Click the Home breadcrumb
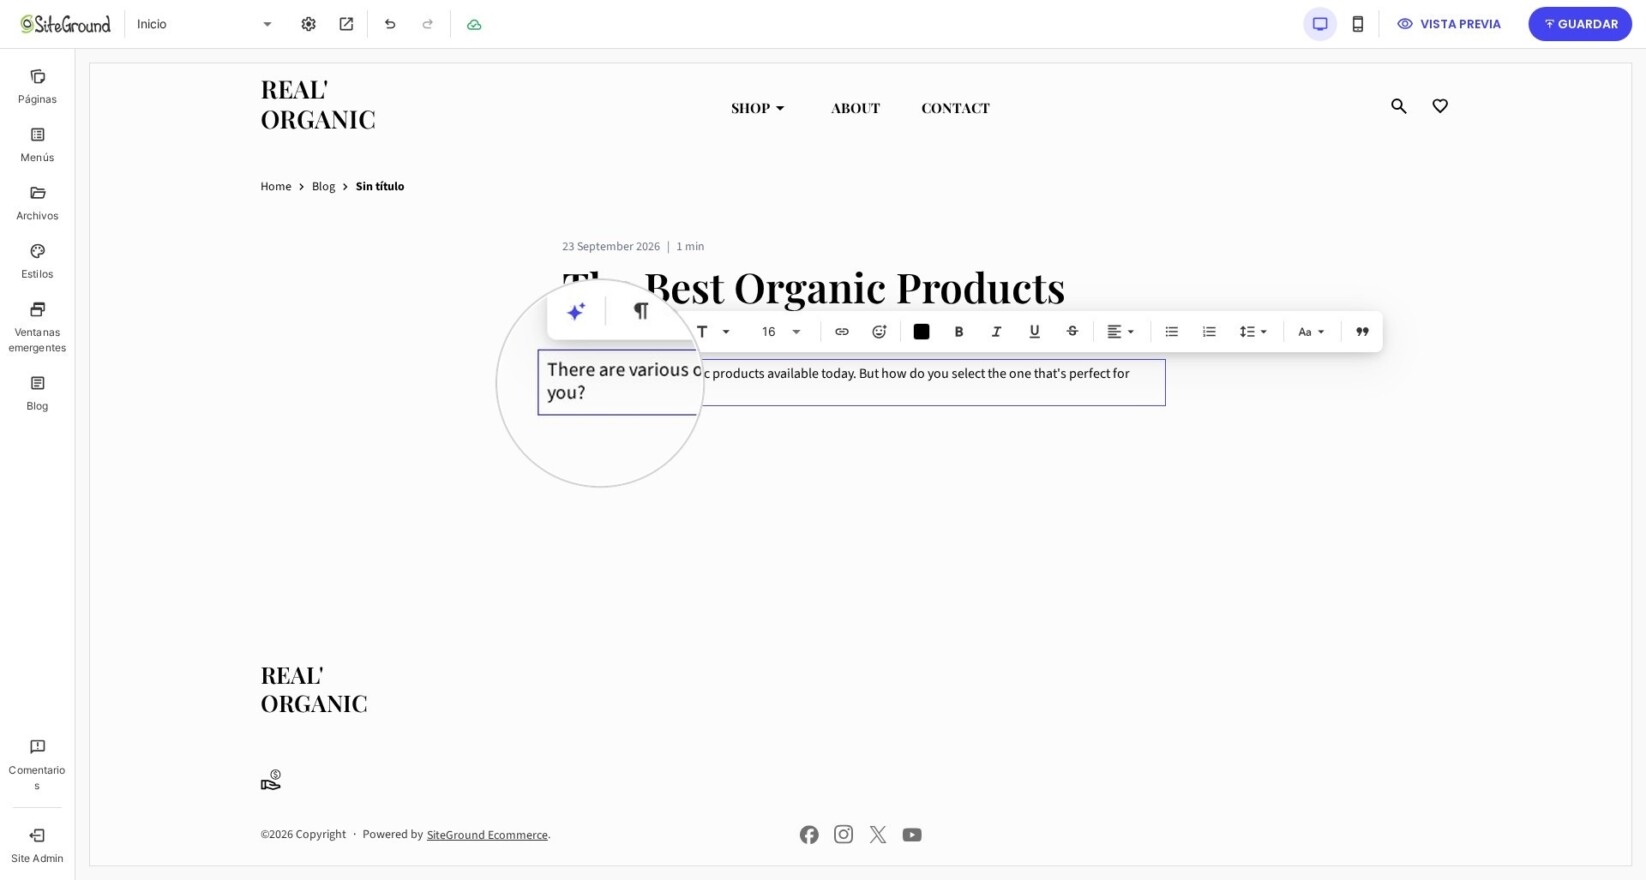 point(276,187)
